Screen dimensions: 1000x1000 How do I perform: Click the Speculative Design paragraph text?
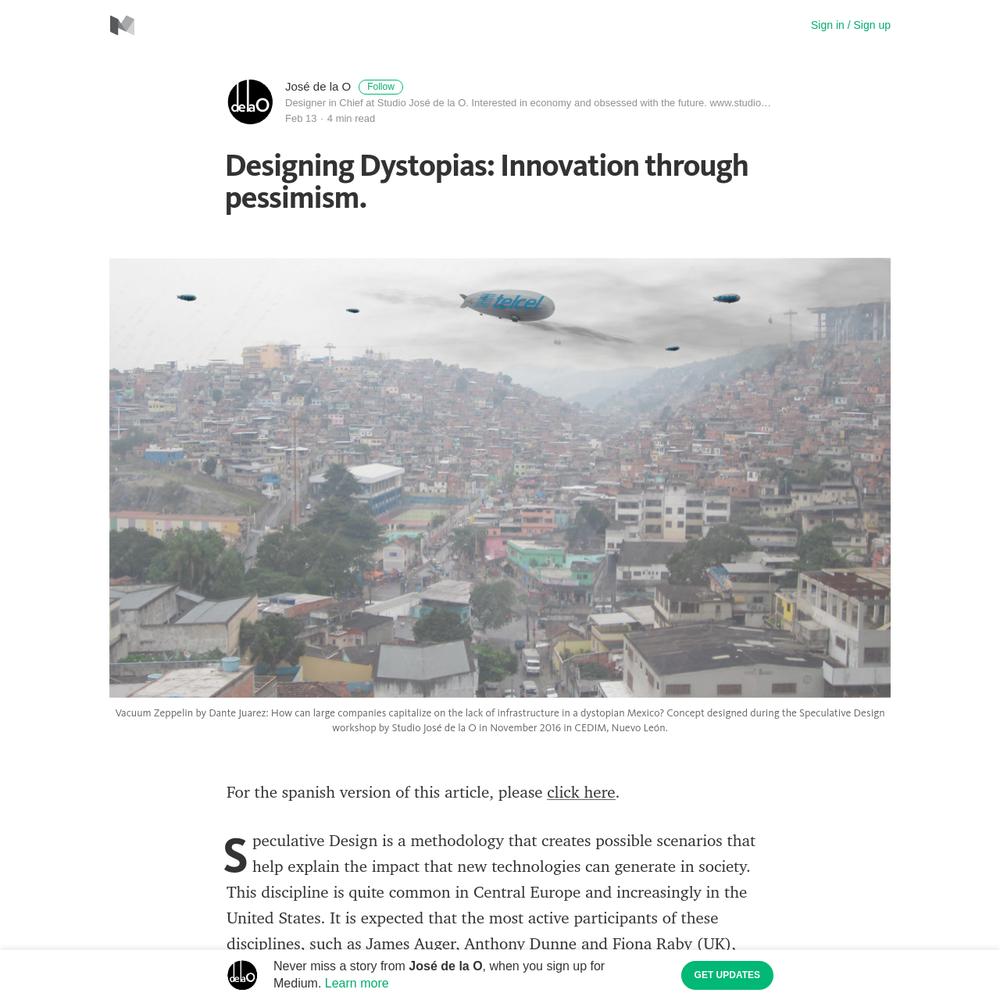pyautogui.click(x=491, y=892)
